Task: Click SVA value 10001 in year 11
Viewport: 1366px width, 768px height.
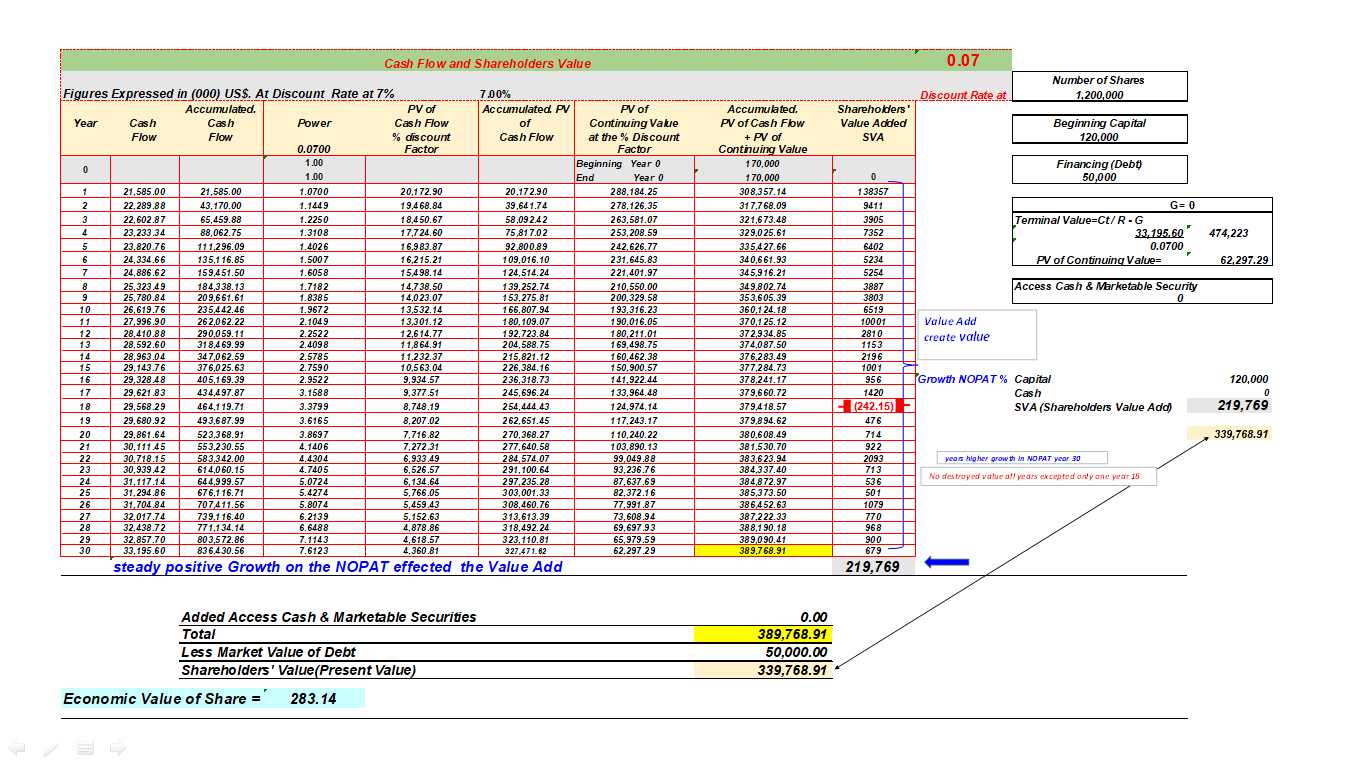Action: pos(873,322)
